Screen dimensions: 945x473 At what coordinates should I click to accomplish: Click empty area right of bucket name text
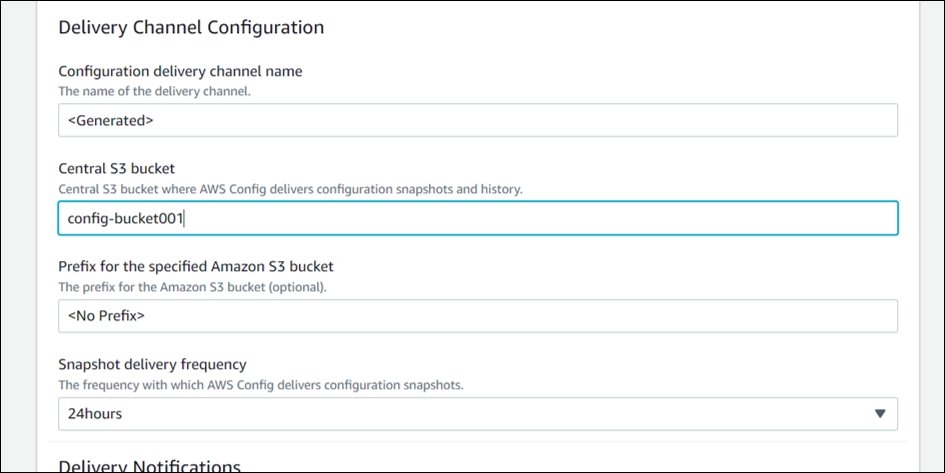[550, 218]
